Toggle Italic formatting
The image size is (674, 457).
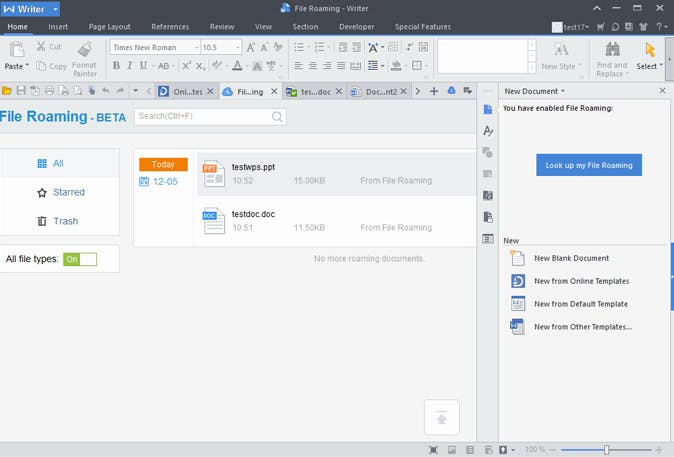(x=129, y=66)
